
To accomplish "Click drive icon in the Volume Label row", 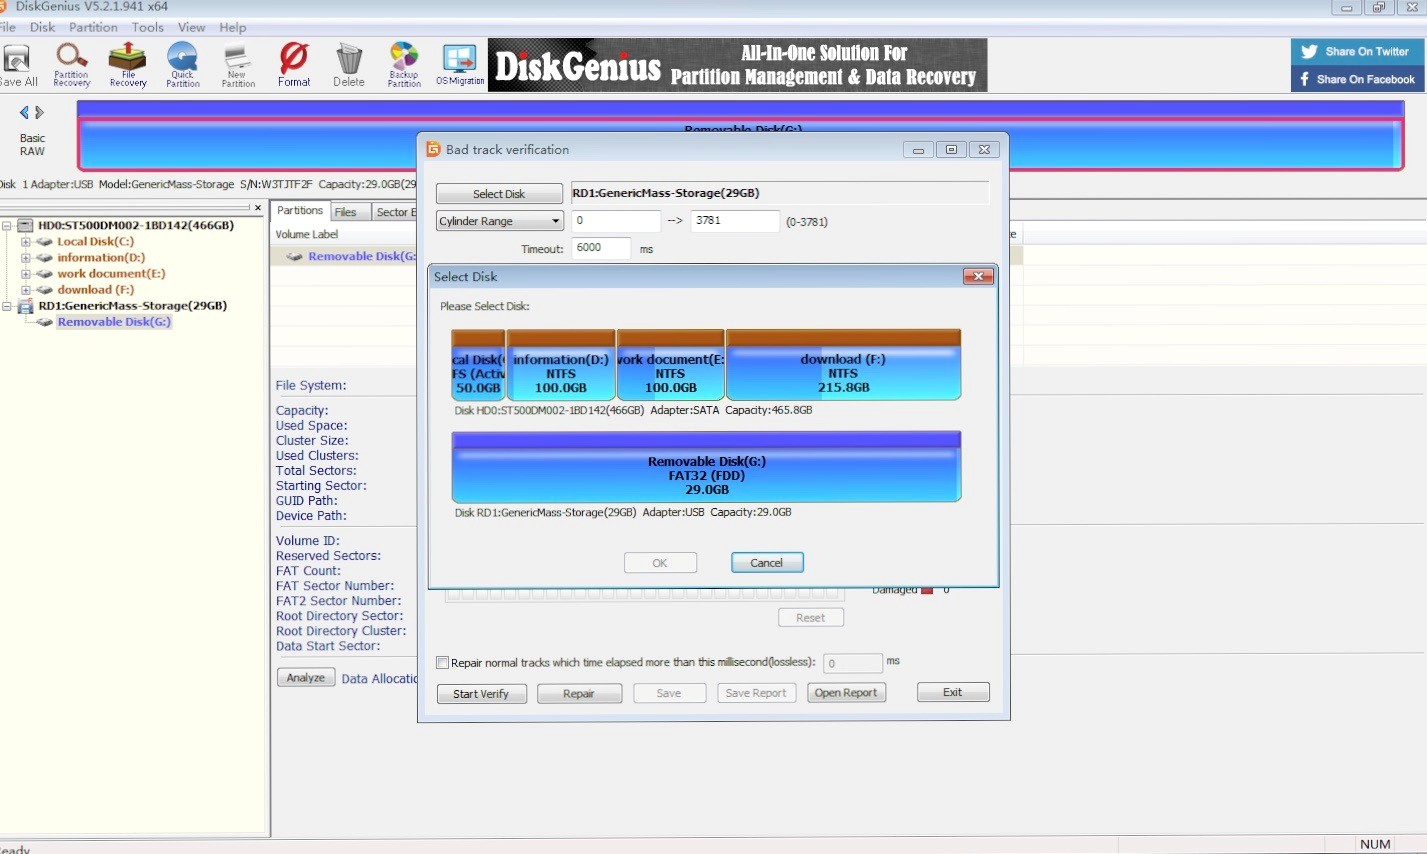I will 295,257.
